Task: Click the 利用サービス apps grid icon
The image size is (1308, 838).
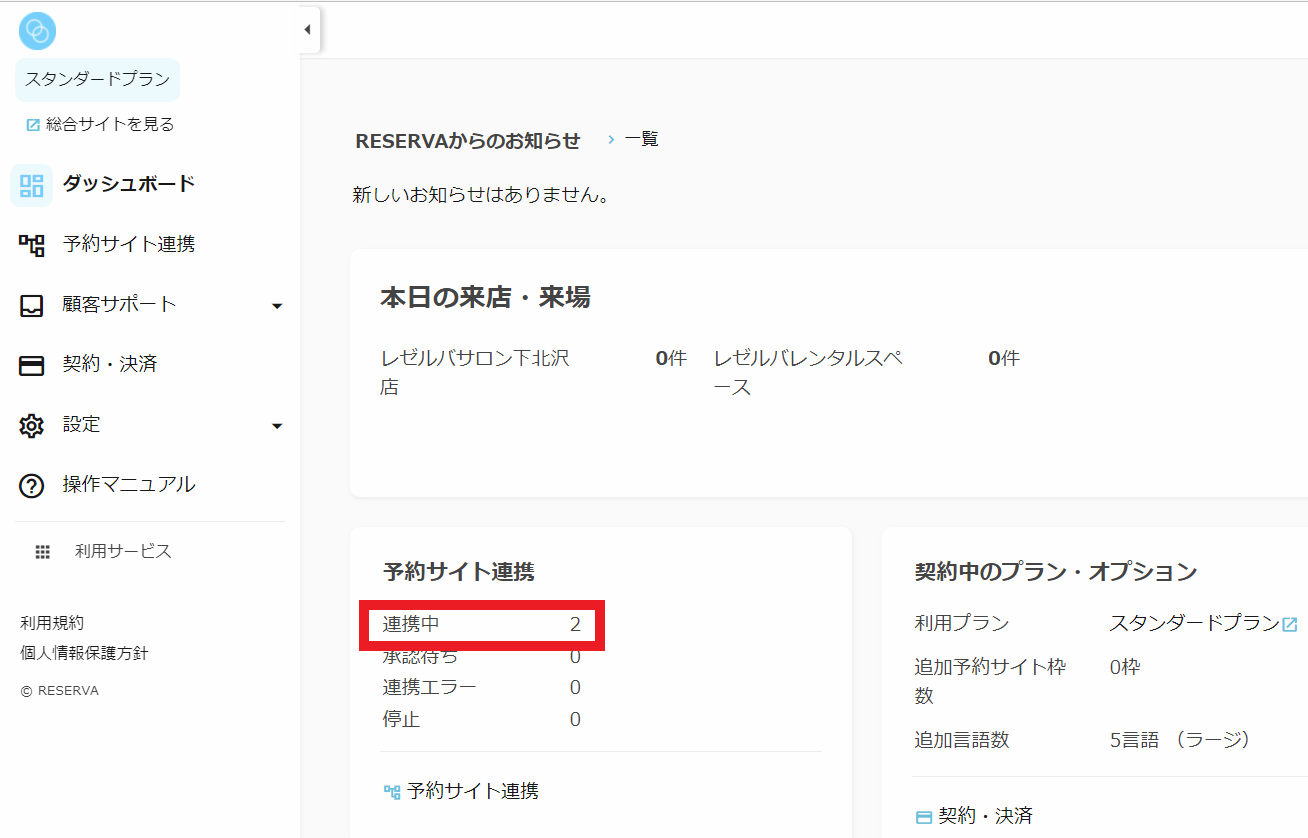Action: coord(42,552)
